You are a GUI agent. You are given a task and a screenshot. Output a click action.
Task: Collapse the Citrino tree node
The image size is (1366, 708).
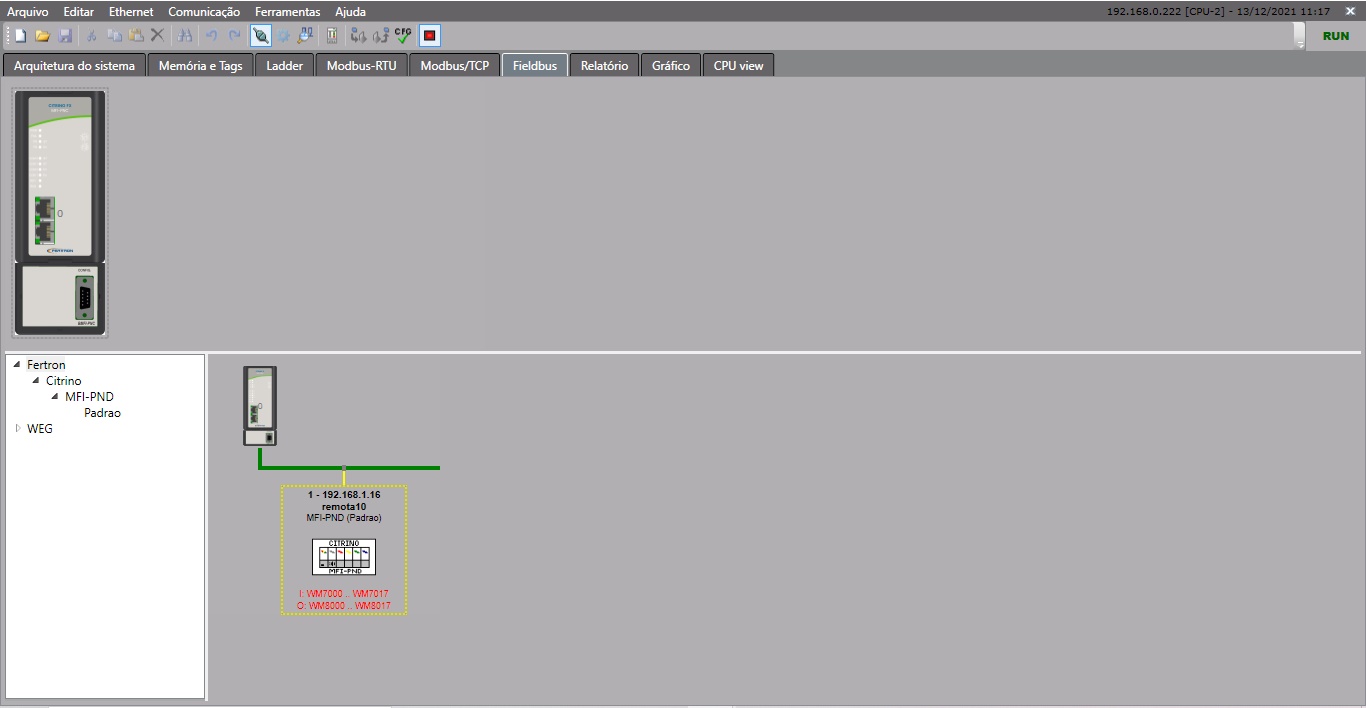[36, 381]
